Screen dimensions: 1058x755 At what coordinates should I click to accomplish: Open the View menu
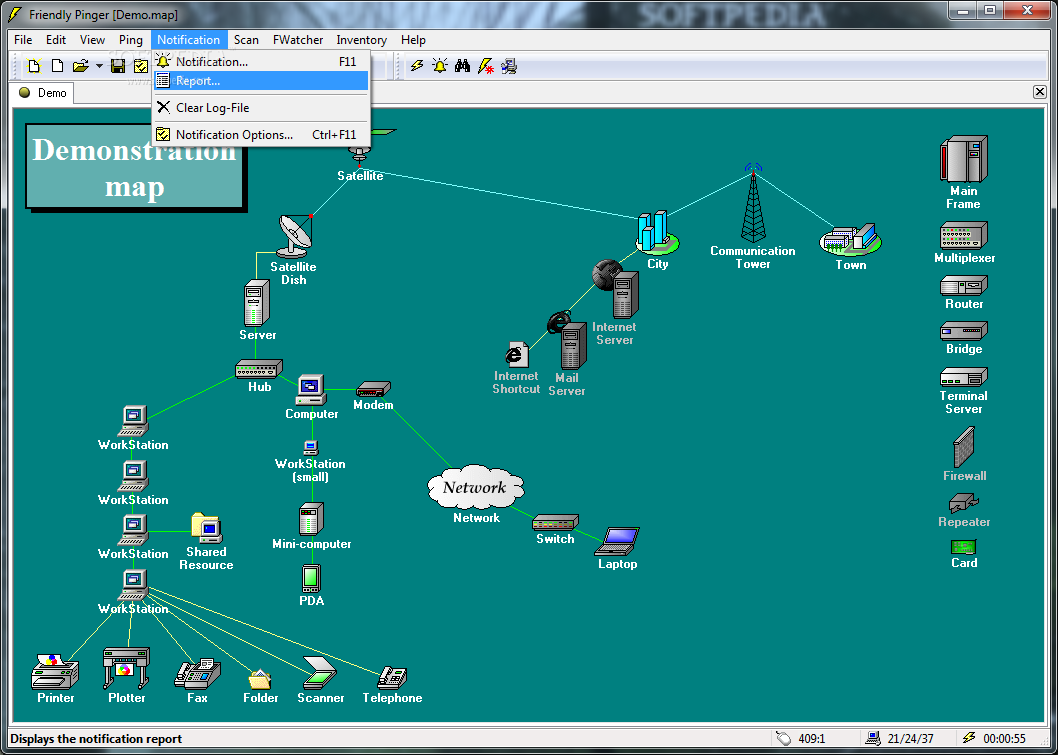tap(92, 40)
